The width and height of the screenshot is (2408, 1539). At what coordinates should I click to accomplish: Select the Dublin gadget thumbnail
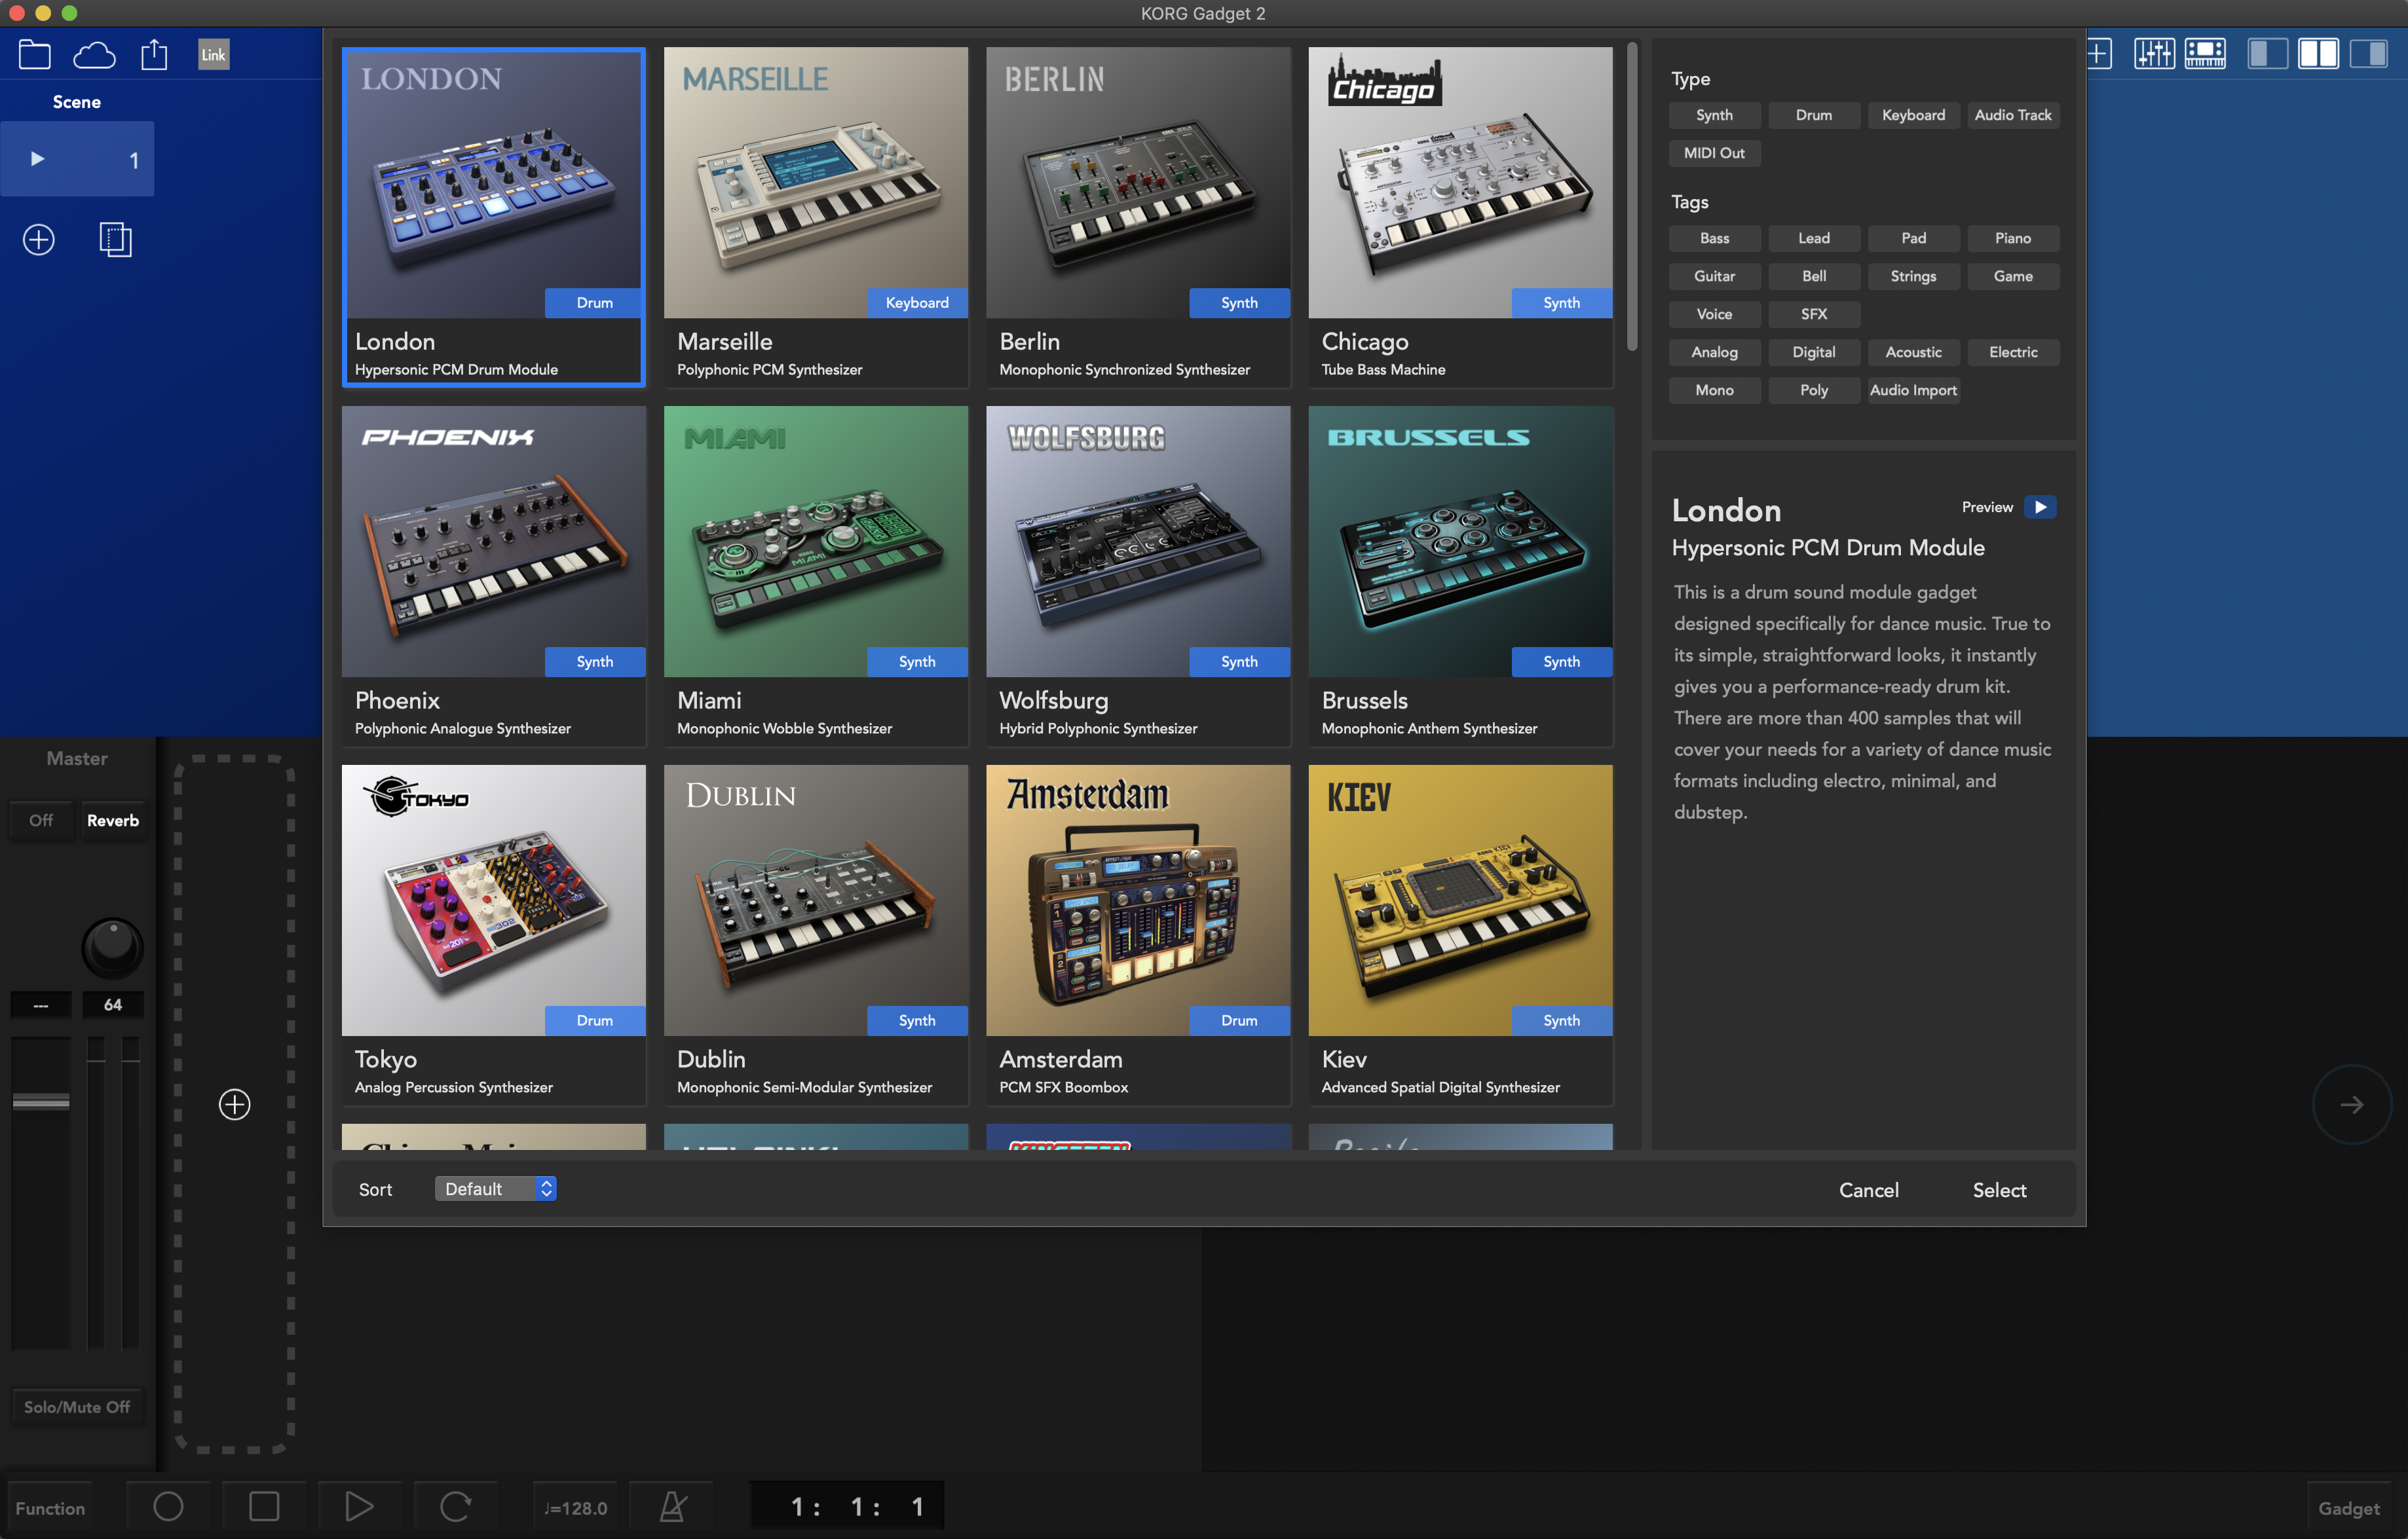[x=816, y=900]
